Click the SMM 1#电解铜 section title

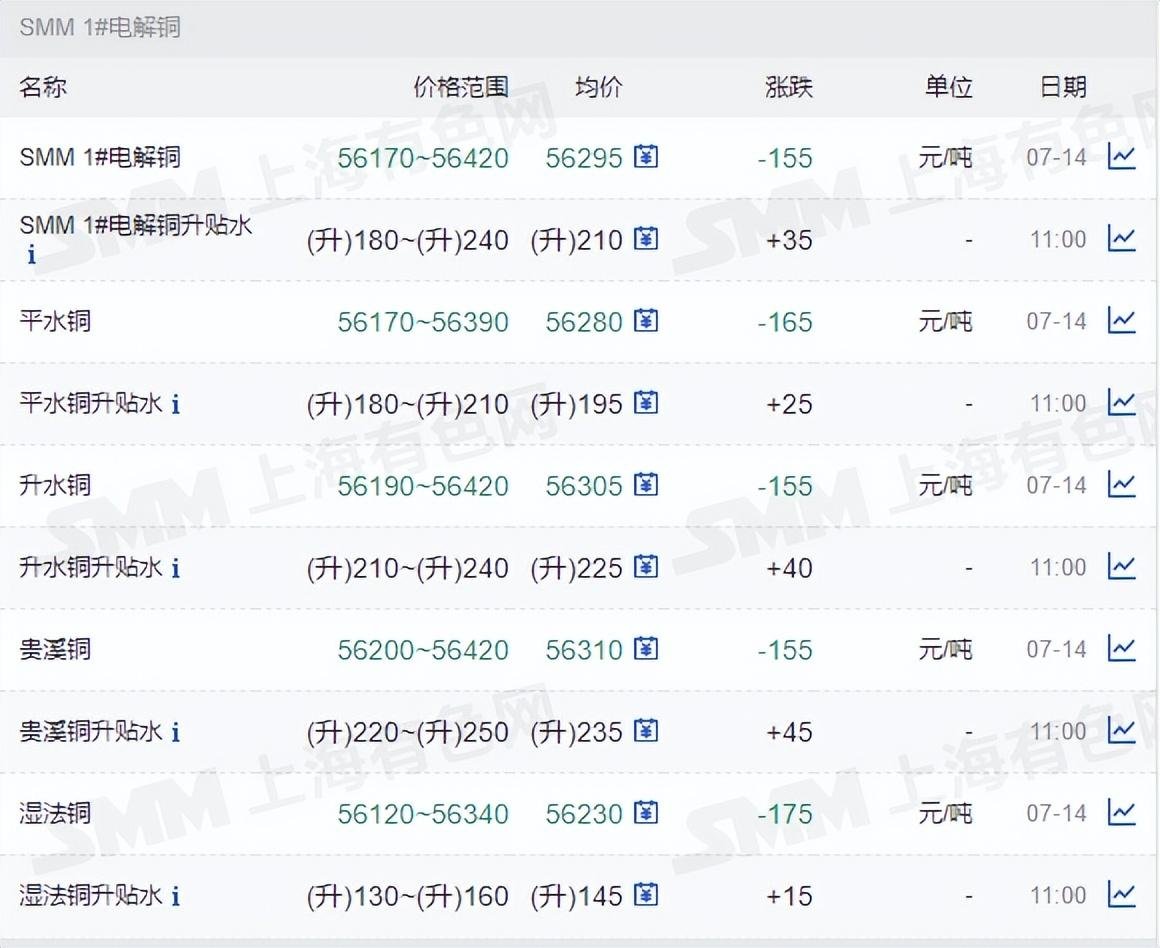(100, 27)
